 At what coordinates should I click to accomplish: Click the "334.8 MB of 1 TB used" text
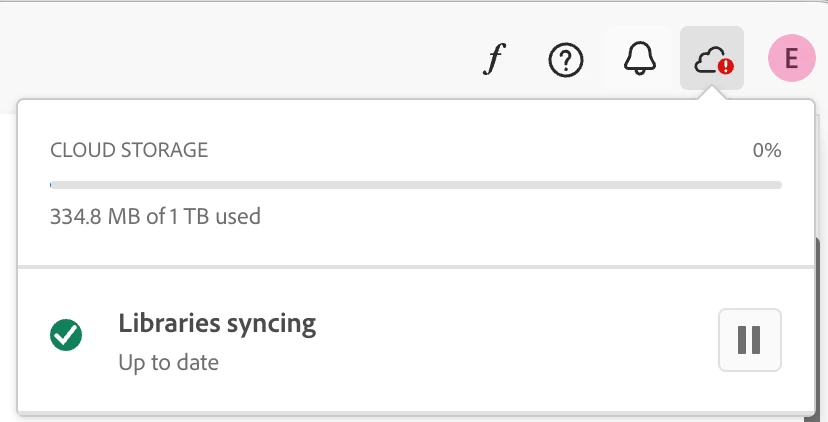(155, 215)
